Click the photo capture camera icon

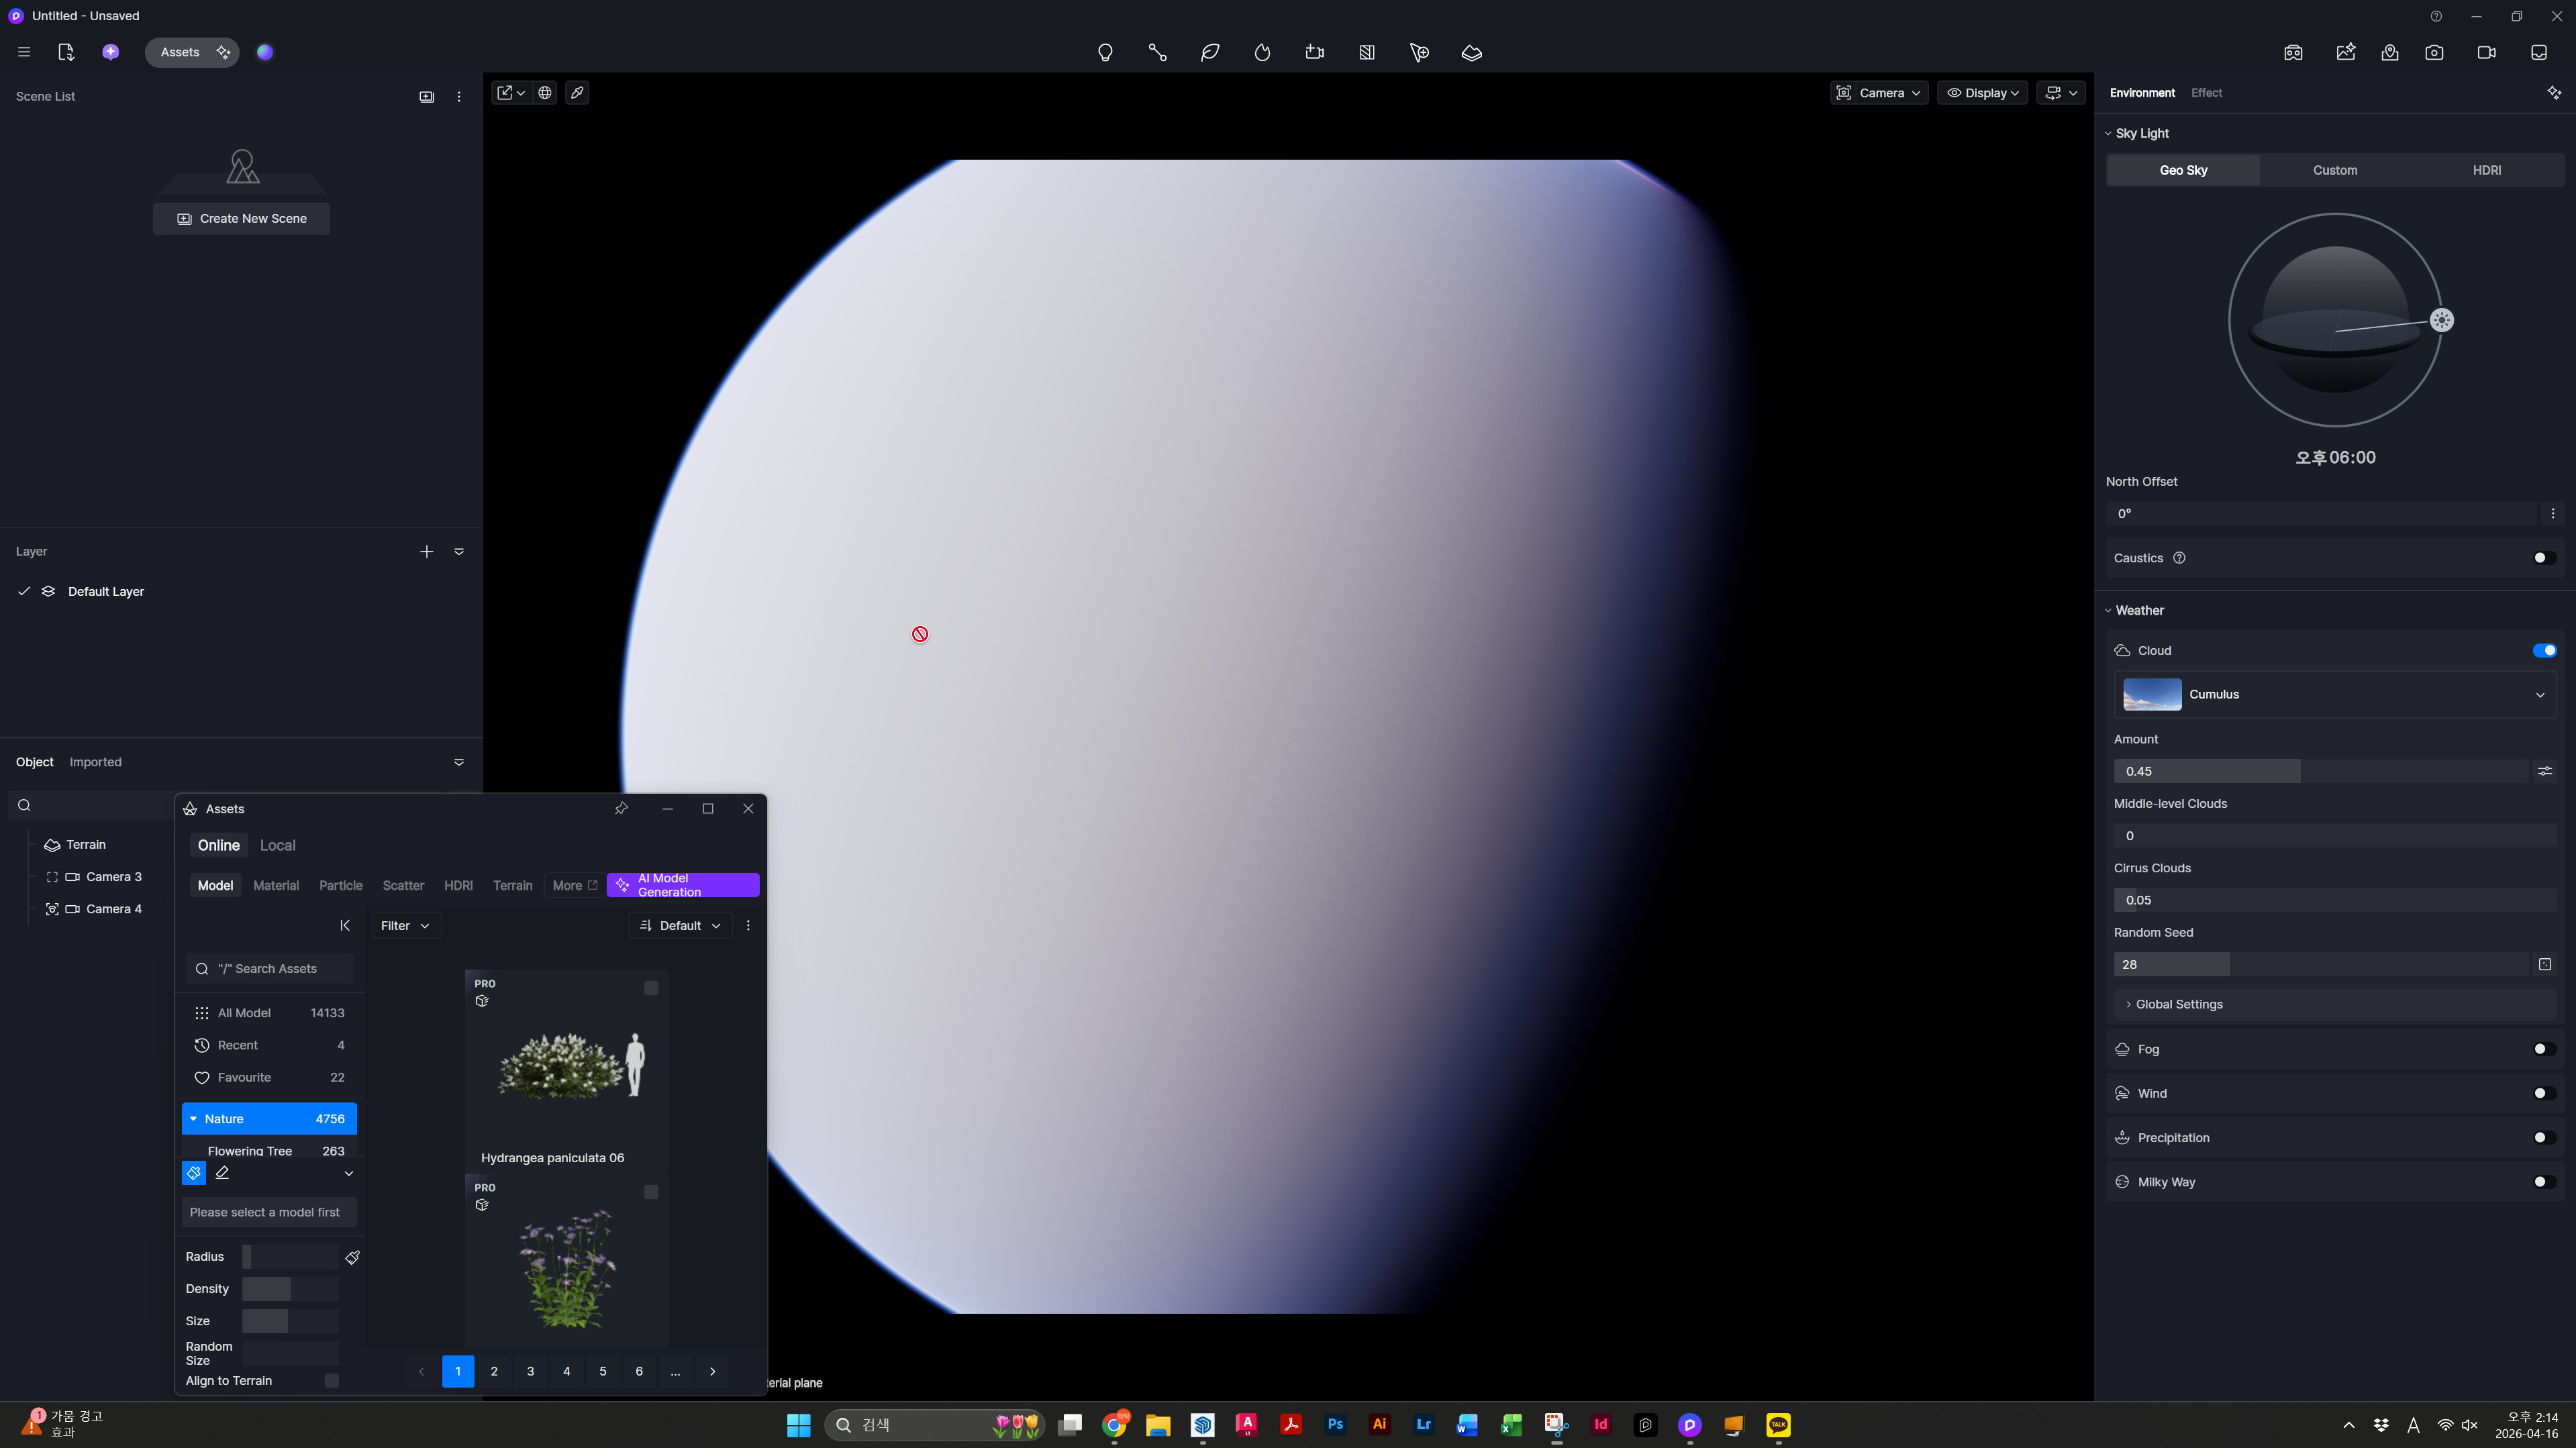click(x=2434, y=53)
